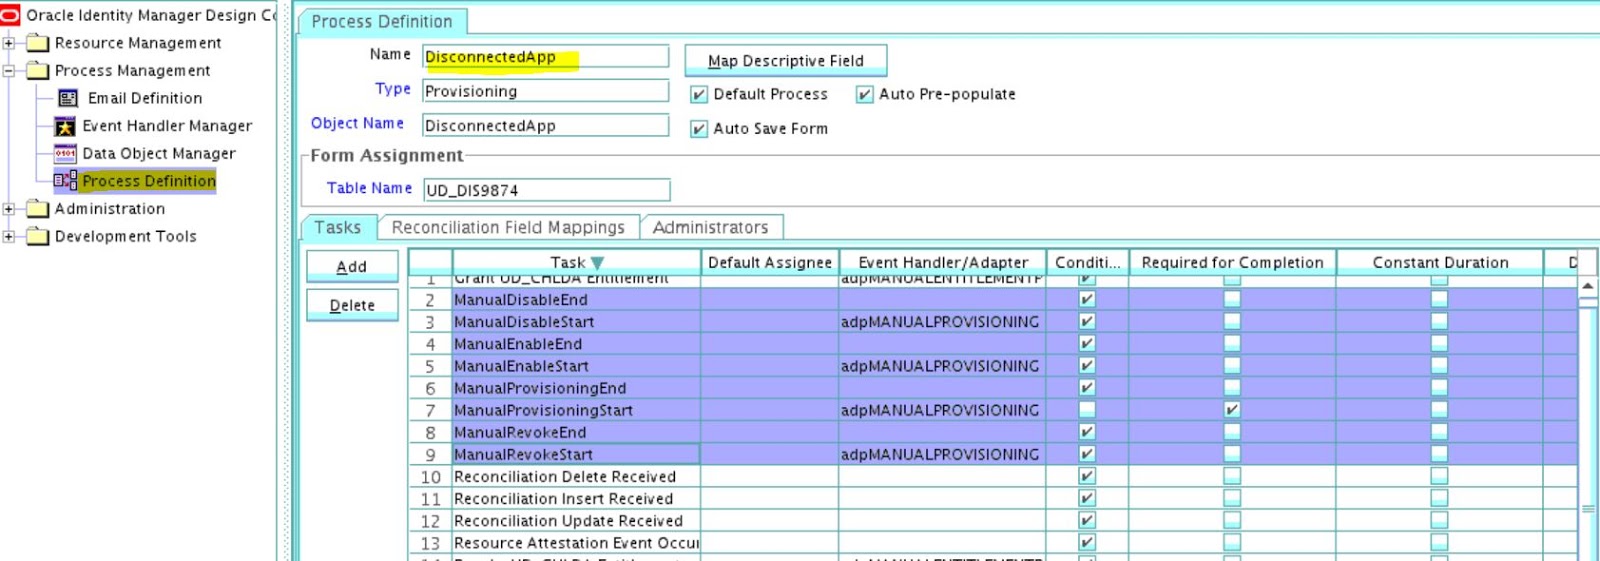The height and width of the screenshot is (561, 1600).
Task: Expand the Administration node
Action: point(9,209)
